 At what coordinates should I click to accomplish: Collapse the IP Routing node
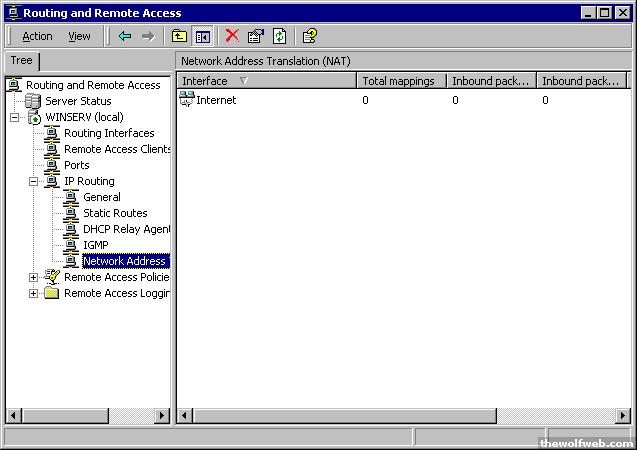(33, 181)
